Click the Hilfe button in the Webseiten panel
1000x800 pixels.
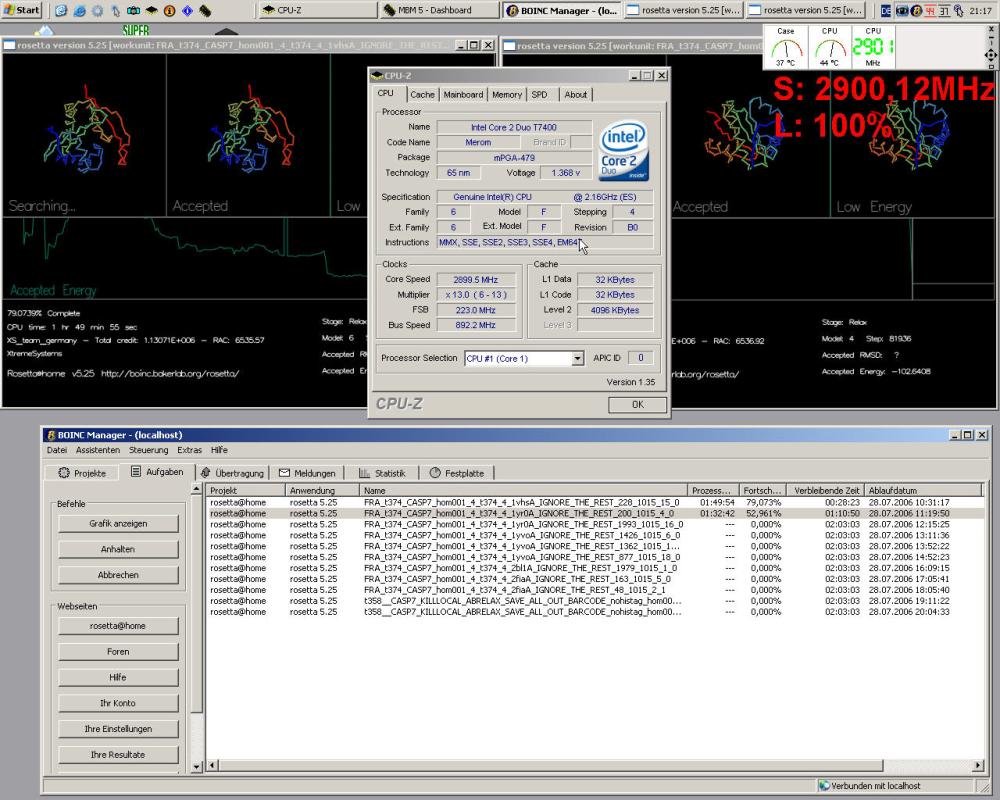(118, 678)
